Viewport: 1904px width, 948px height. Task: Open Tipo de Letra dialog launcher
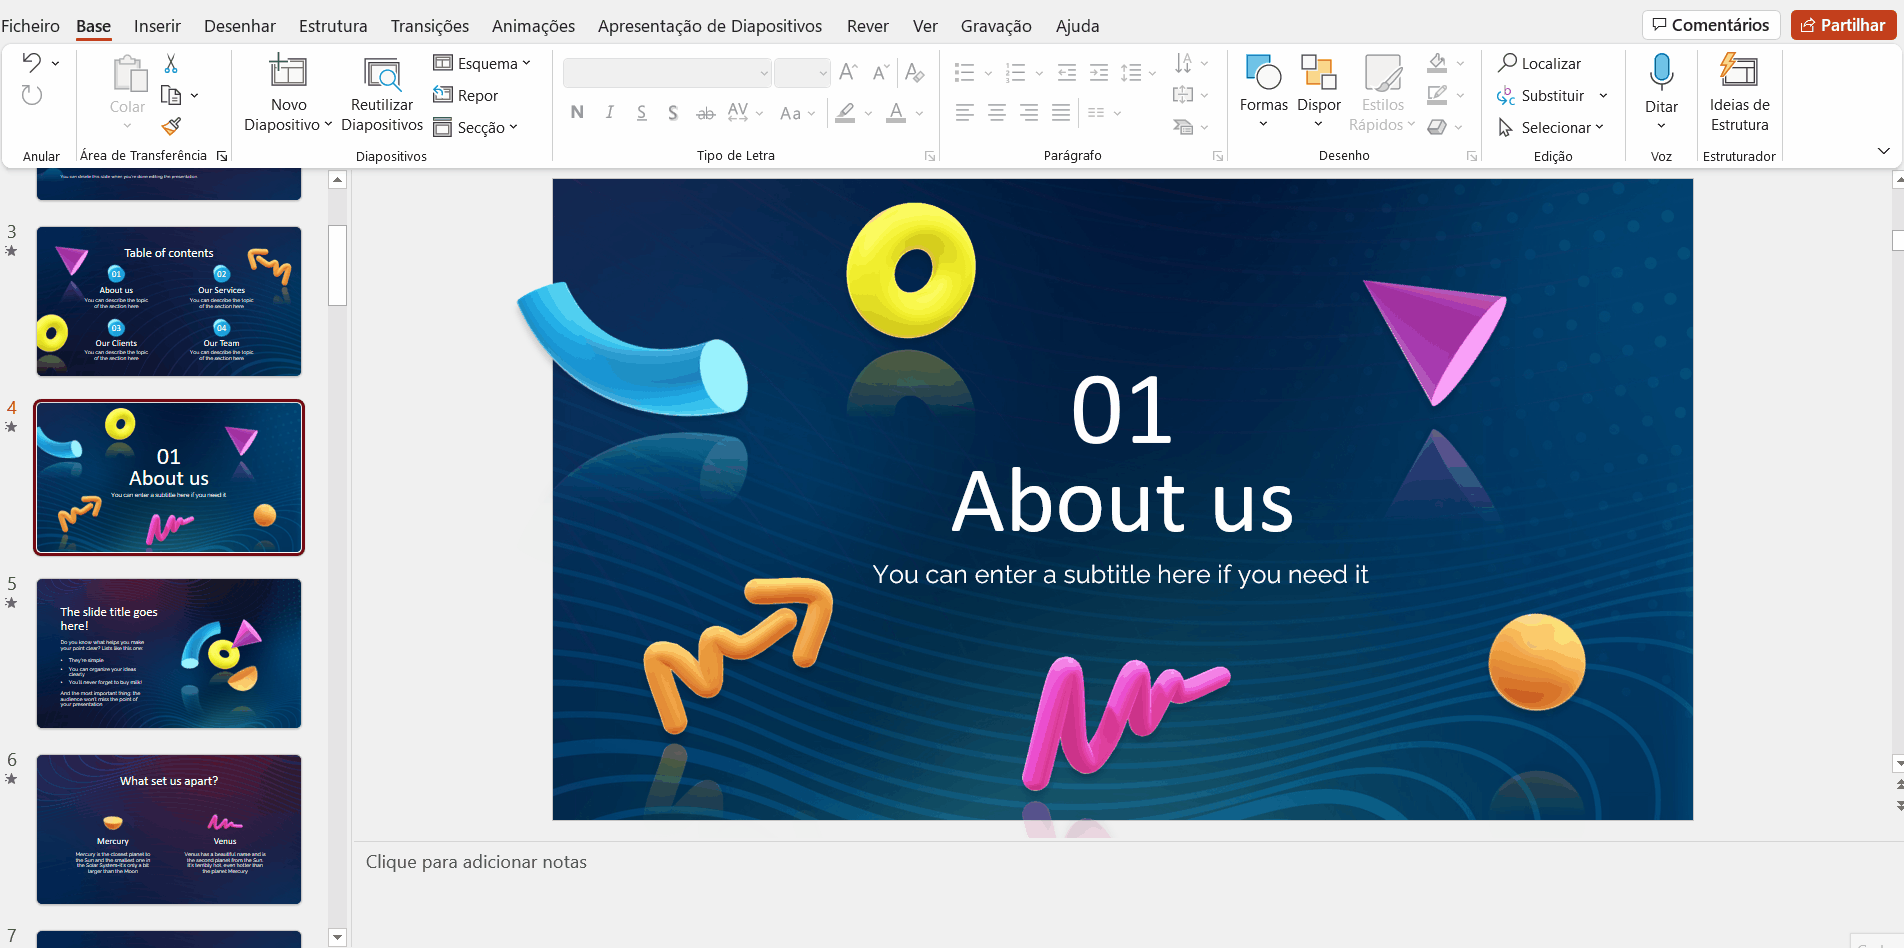[929, 156]
